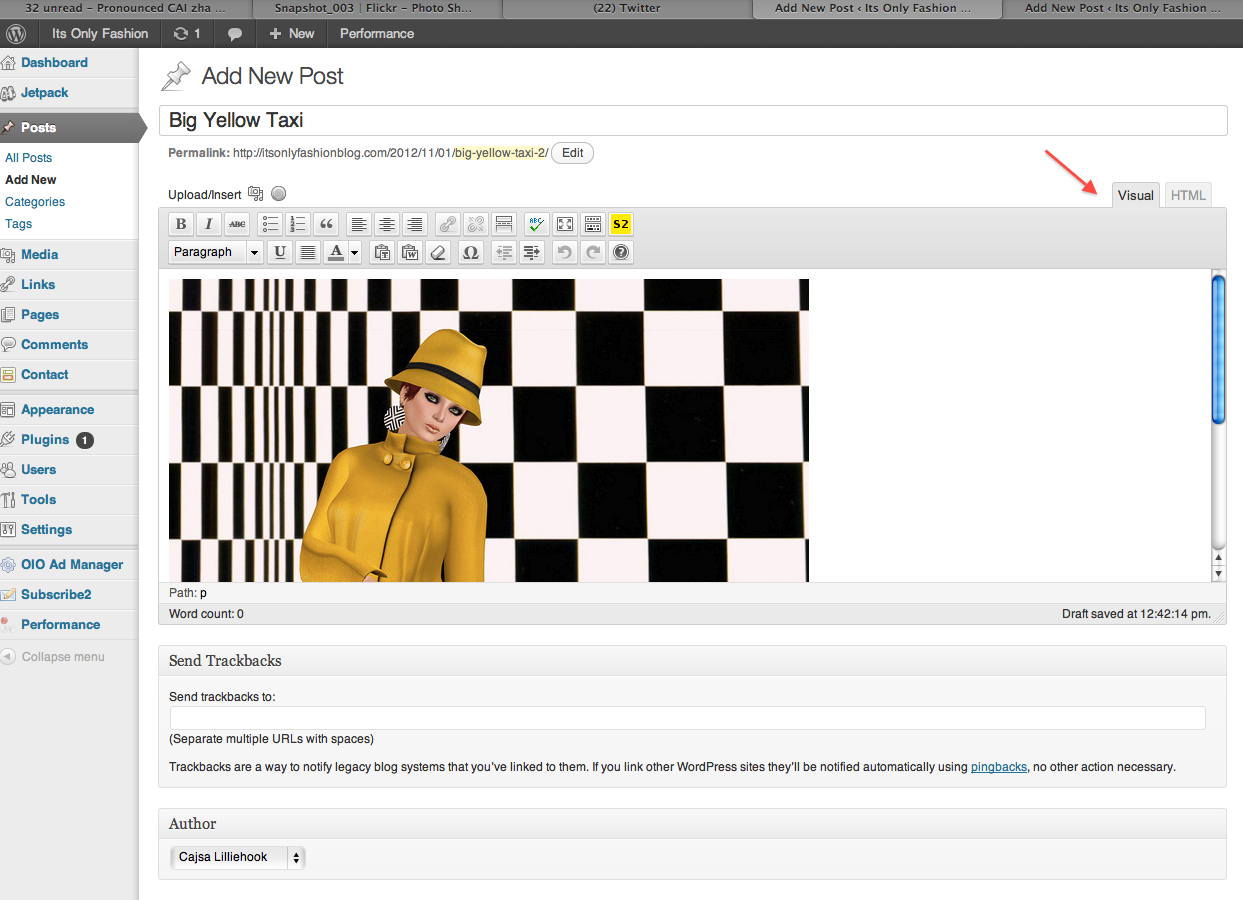
Task: Toggle the proofreading spellcheck button
Action: click(x=536, y=224)
